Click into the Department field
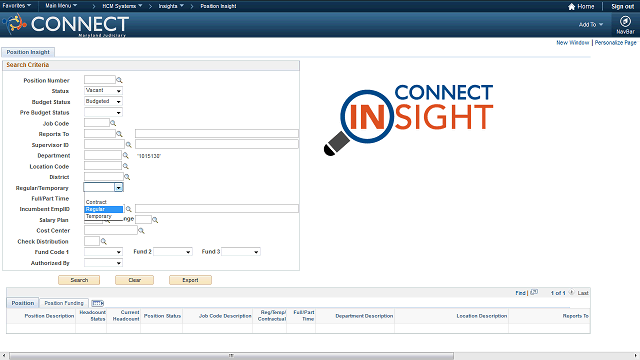 tap(103, 155)
